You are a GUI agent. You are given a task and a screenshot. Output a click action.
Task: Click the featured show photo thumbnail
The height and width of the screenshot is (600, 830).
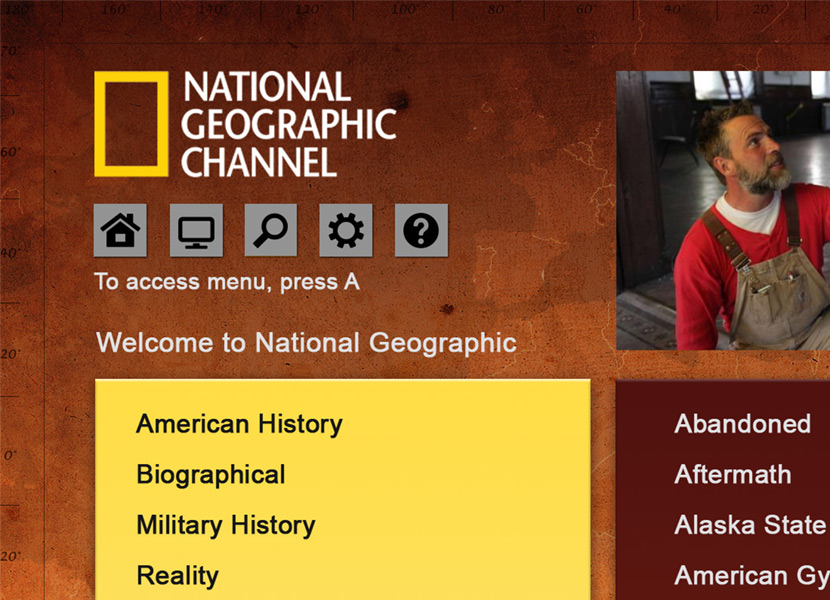click(x=723, y=210)
